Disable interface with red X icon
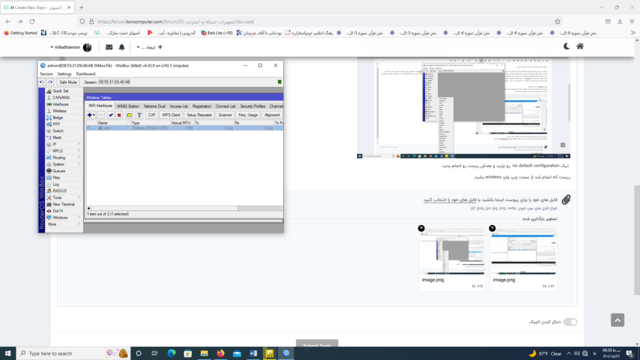 pos(119,115)
